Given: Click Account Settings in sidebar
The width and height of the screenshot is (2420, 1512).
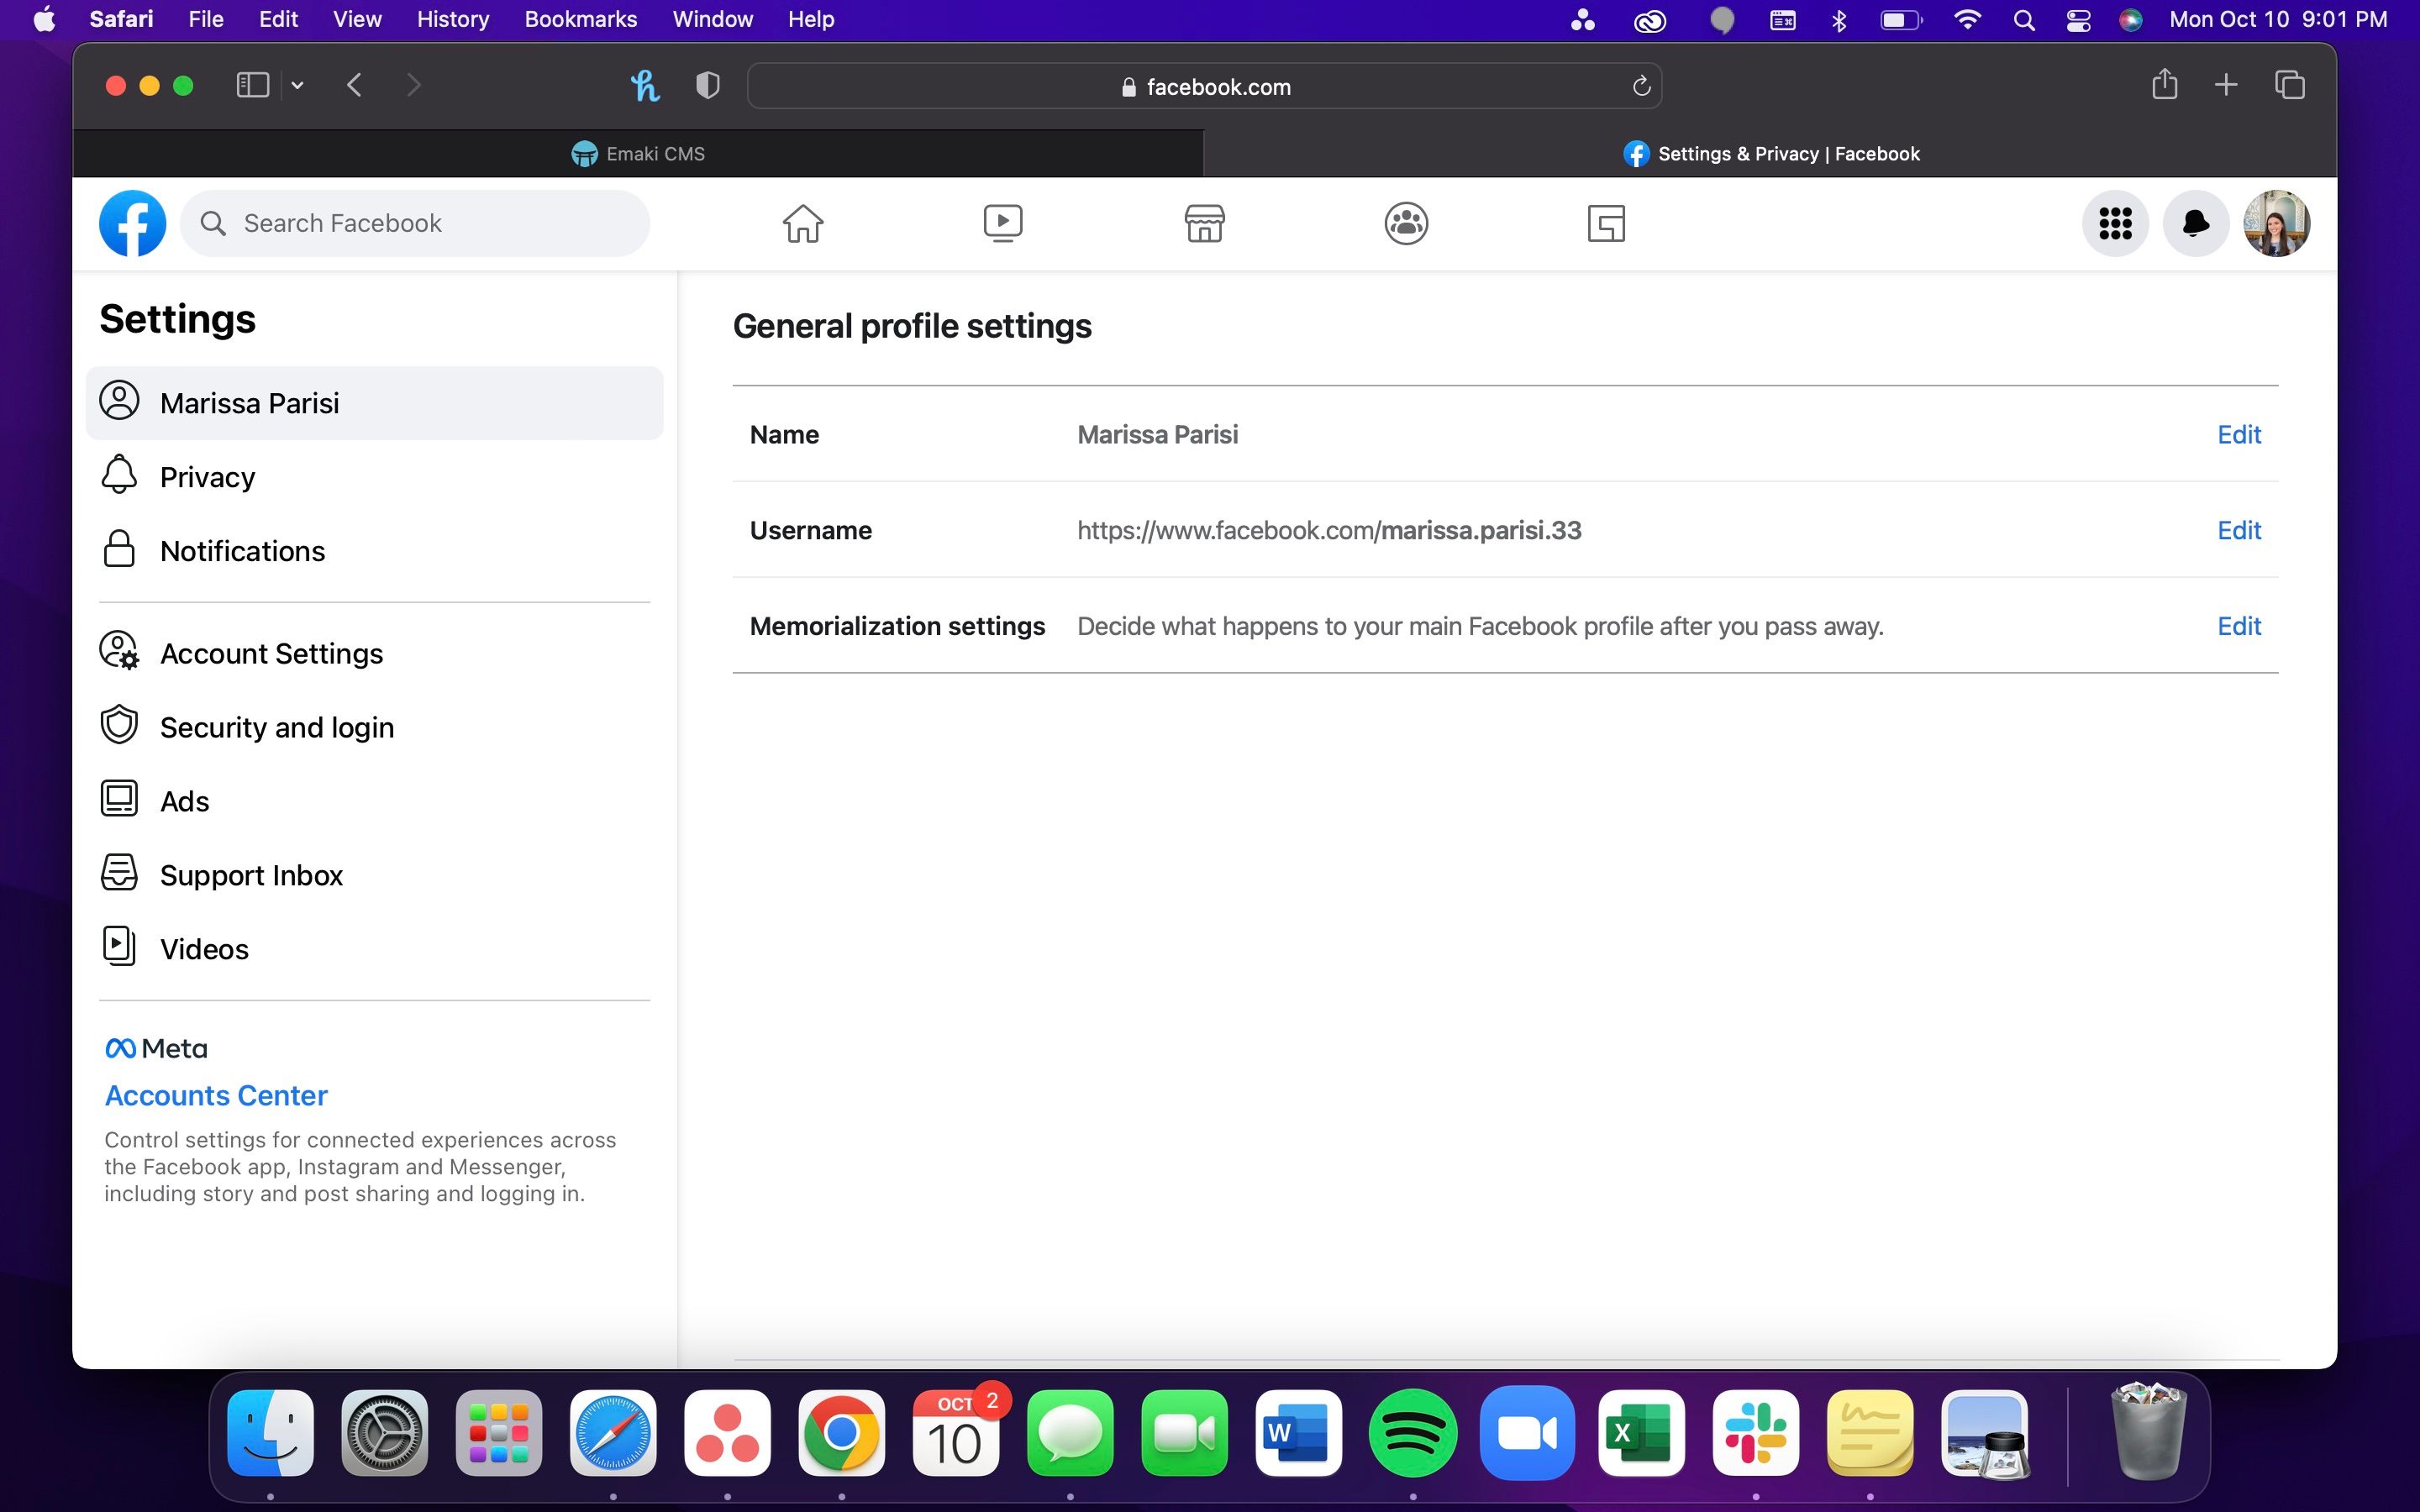Looking at the screenshot, I should point(271,652).
